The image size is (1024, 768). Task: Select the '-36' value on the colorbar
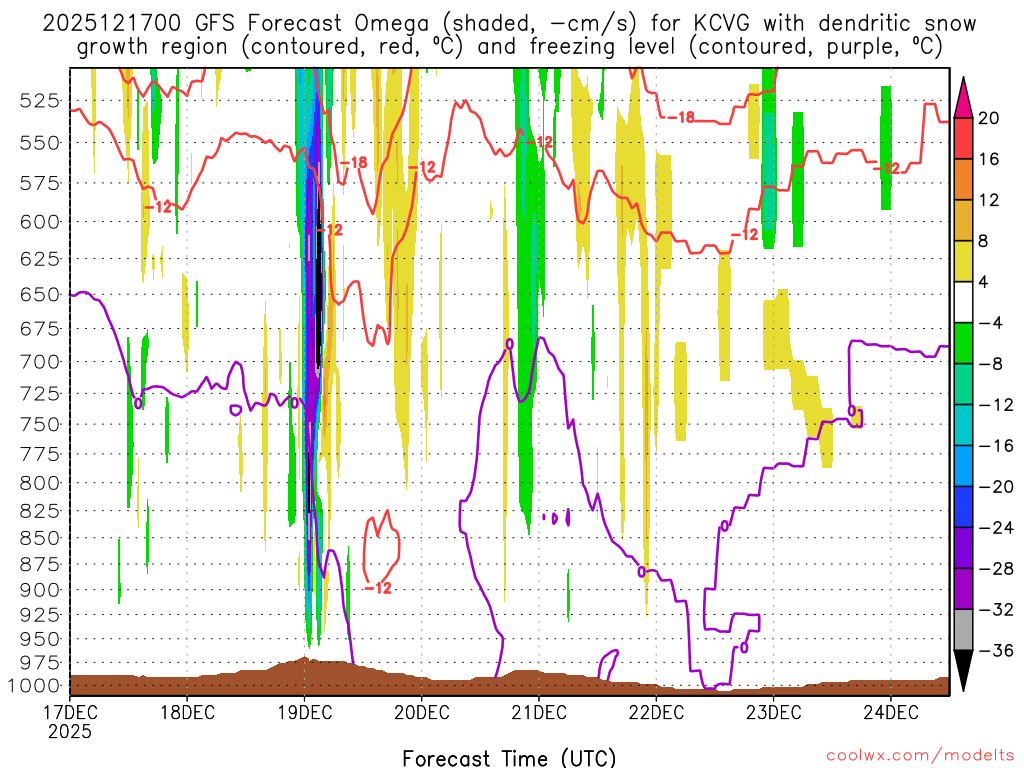click(x=995, y=650)
